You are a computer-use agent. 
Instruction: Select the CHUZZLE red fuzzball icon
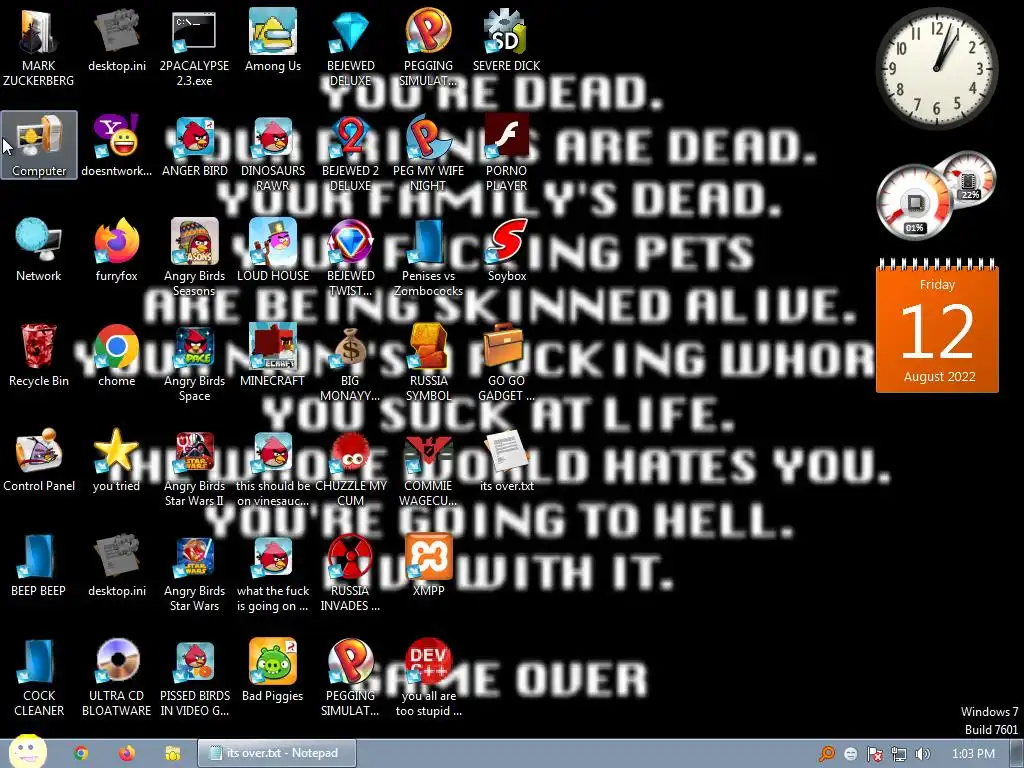click(351, 468)
